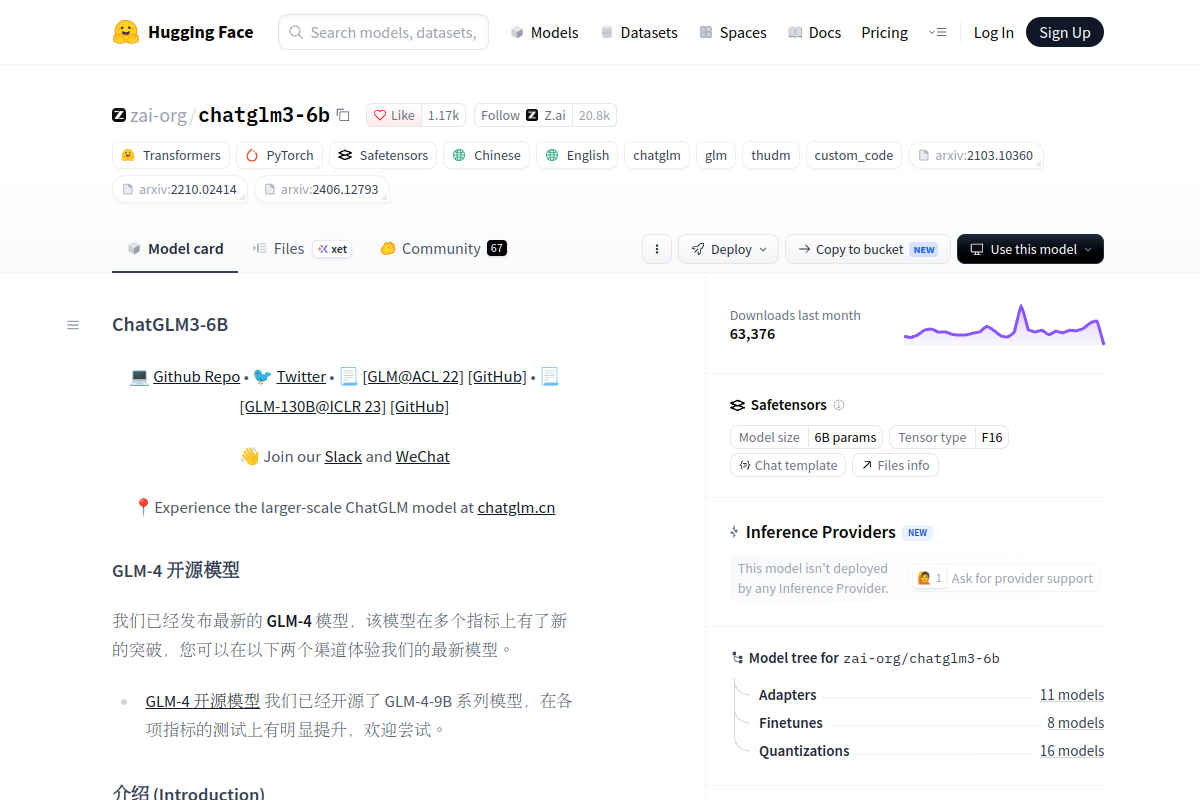View the 20.8k followers count
1200x800 pixels.
coord(594,115)
